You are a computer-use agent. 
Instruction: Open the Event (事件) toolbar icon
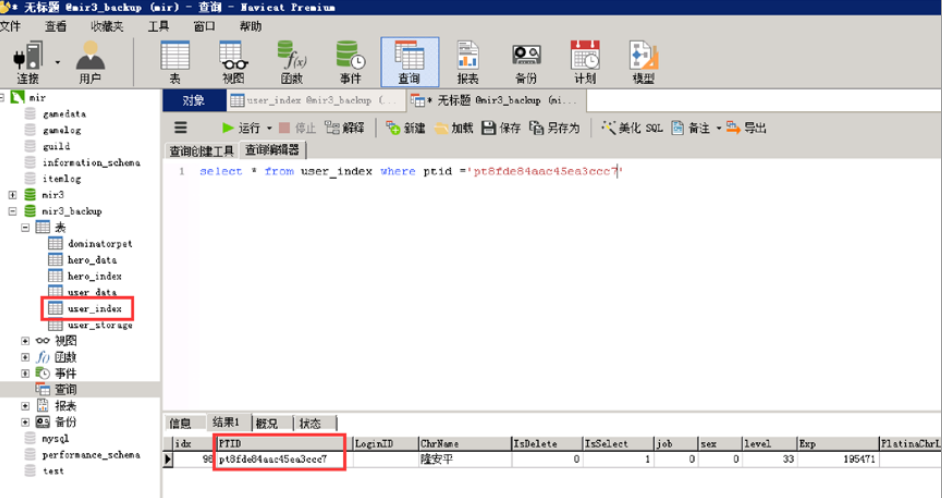click(x=350, y=62)
